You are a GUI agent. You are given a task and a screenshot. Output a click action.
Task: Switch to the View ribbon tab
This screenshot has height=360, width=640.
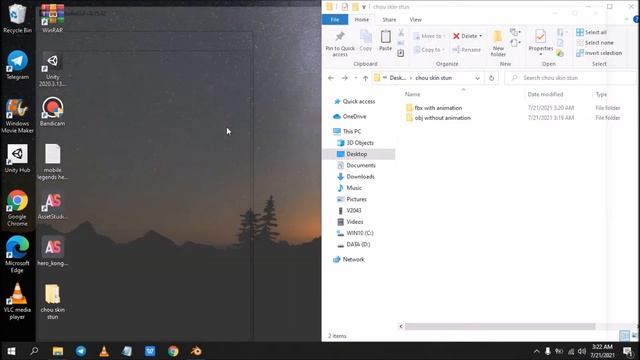point(416,20)
